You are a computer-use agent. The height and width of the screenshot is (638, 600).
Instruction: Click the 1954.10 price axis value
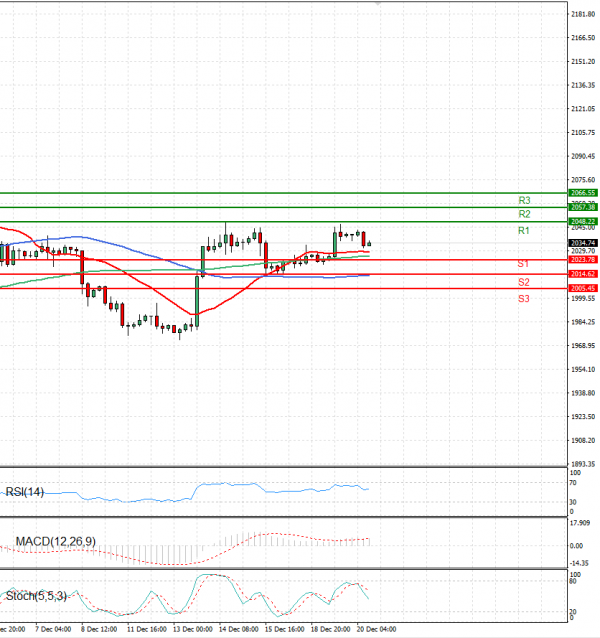583,369
